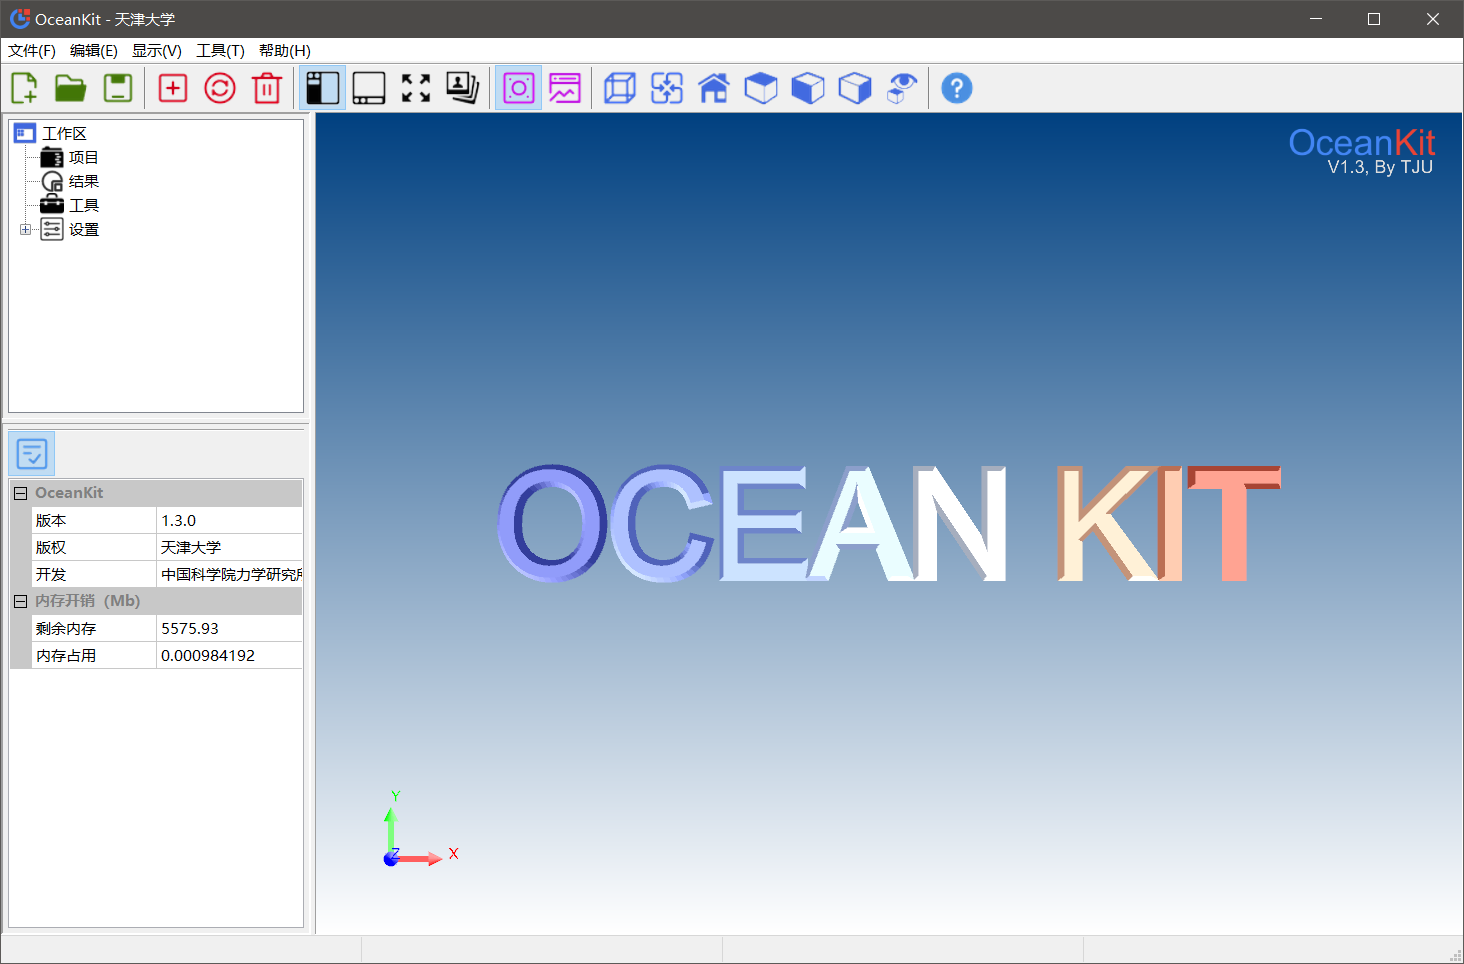Image resolution: width=1464 pixels, height=964 pixels.
Task: Open the 工具(T) menu
Action: 220,51
